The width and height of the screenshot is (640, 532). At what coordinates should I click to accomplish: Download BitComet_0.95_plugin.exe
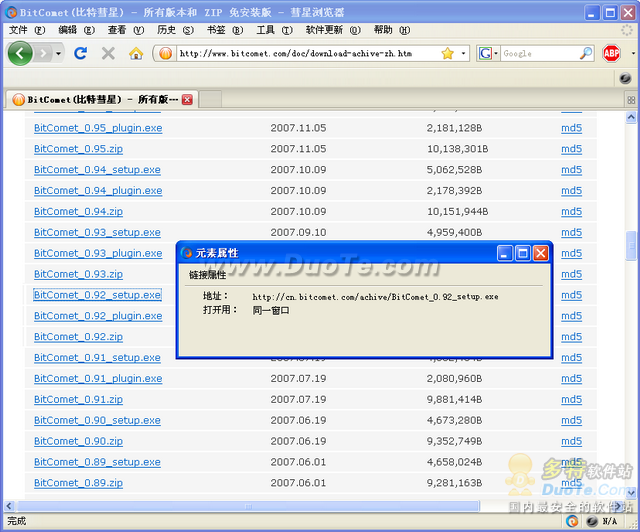[x=98, y=128]
